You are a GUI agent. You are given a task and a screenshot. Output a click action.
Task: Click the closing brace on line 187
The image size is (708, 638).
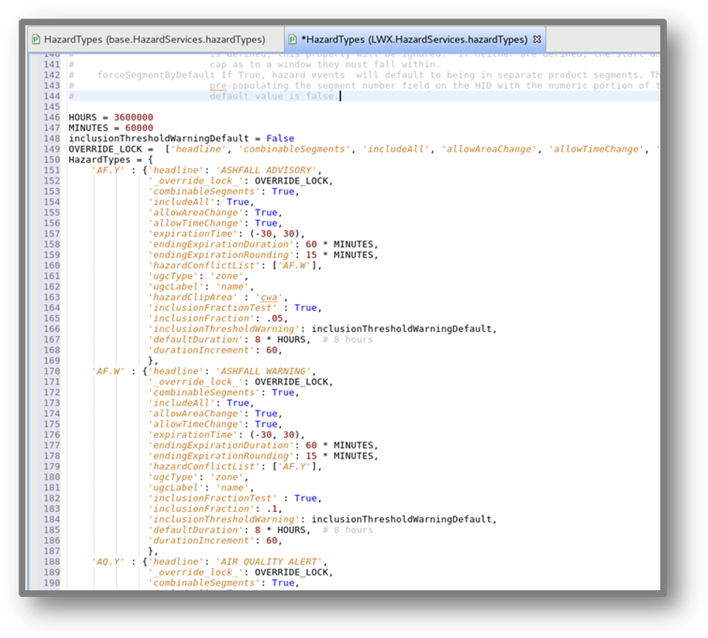151,551
